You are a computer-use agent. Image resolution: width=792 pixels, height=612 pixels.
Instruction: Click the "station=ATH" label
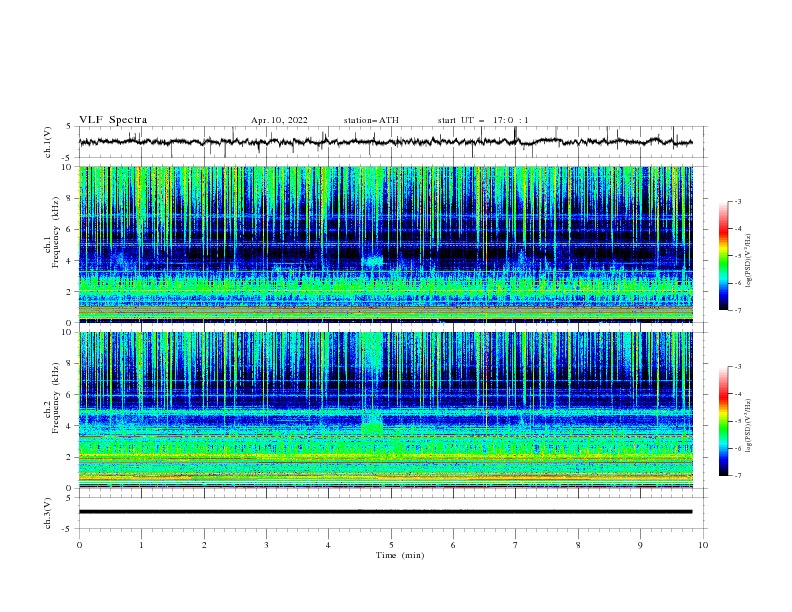point(371,120)
